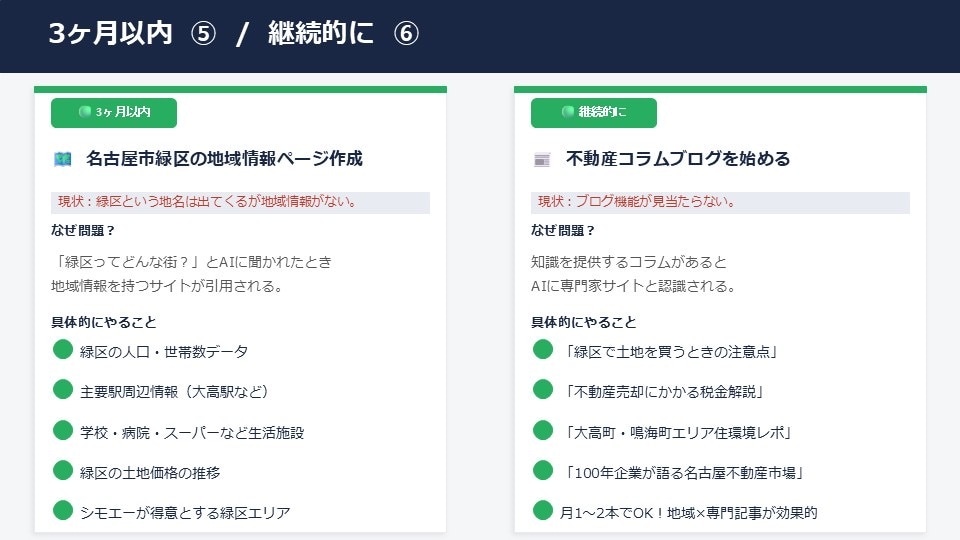This screenshot has height=540, width=960.
Task: Click the slide title 3ヶ月以内 ⑤ / 継続的に ⑥
Action: pos(234,34)
